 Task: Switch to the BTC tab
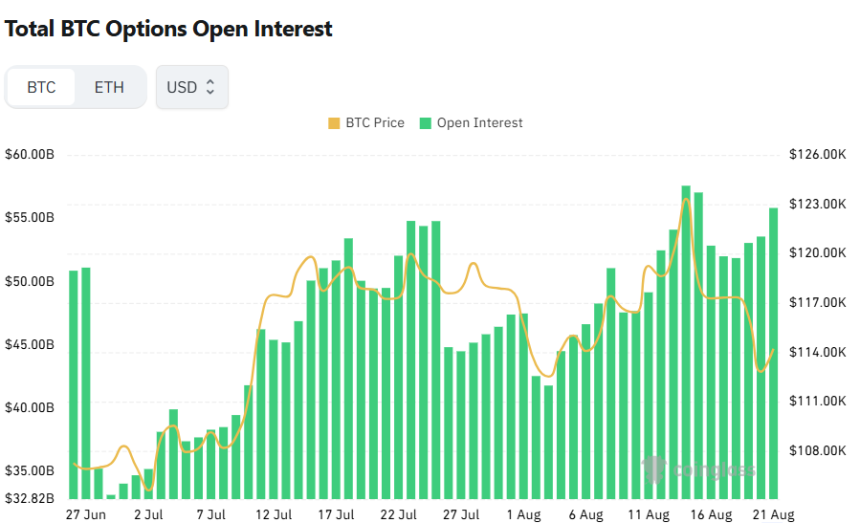point(42,87)
